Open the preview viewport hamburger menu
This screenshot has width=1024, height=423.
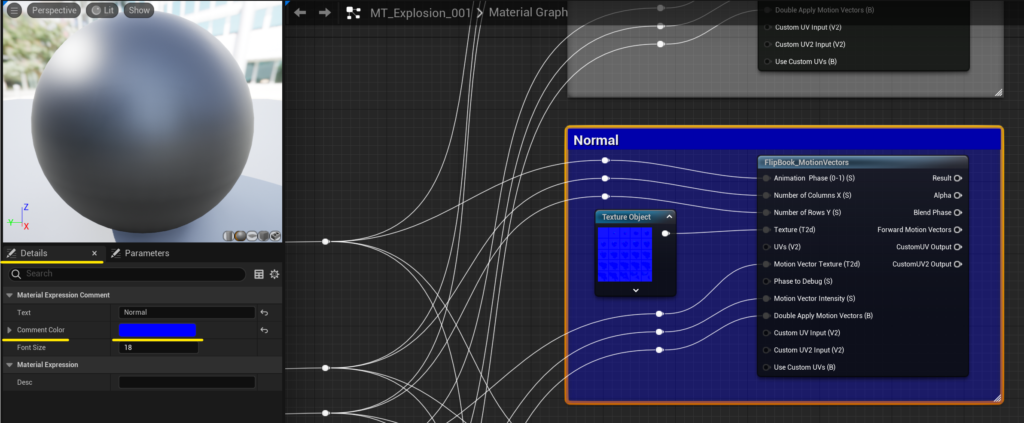14,10
